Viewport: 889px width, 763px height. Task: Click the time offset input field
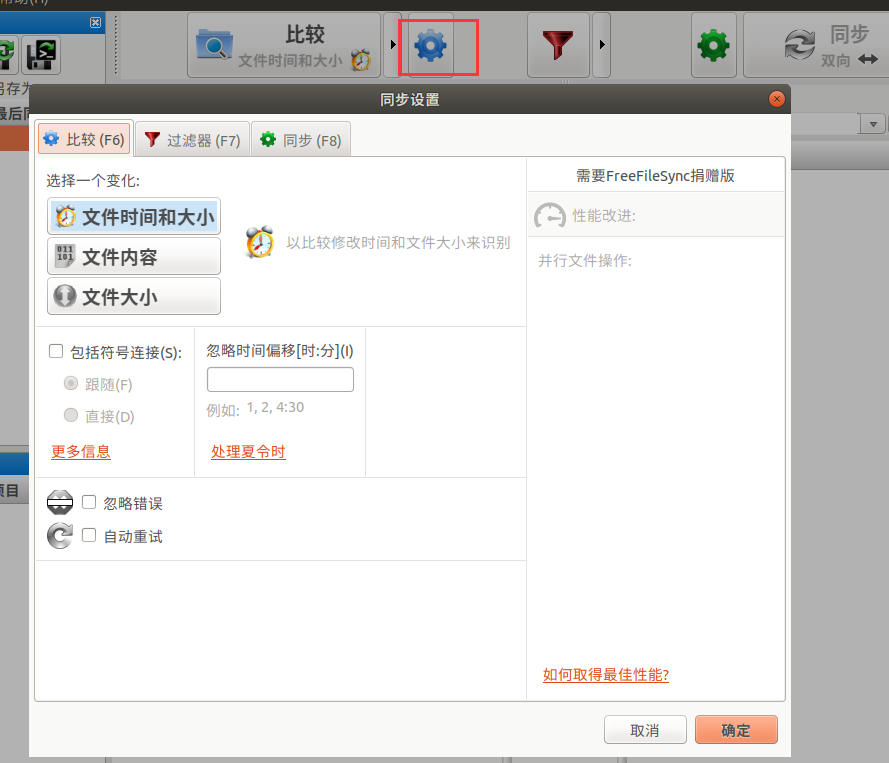click(x=280, y=379)
